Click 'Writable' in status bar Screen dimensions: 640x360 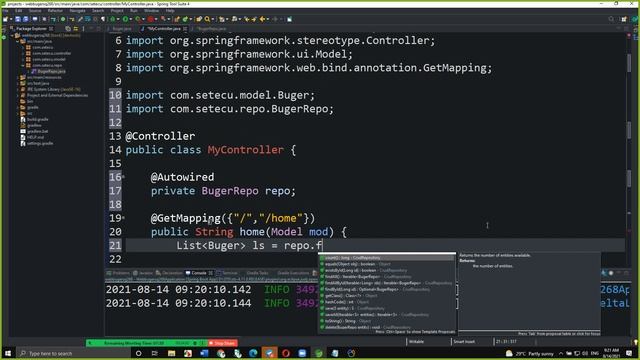pos(416,342)
